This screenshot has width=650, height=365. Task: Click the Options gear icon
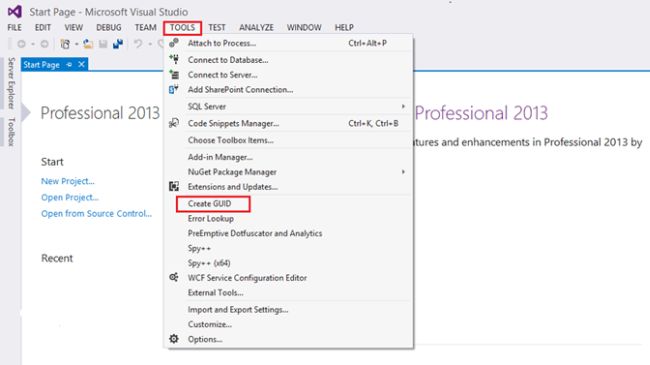[174, 339]
